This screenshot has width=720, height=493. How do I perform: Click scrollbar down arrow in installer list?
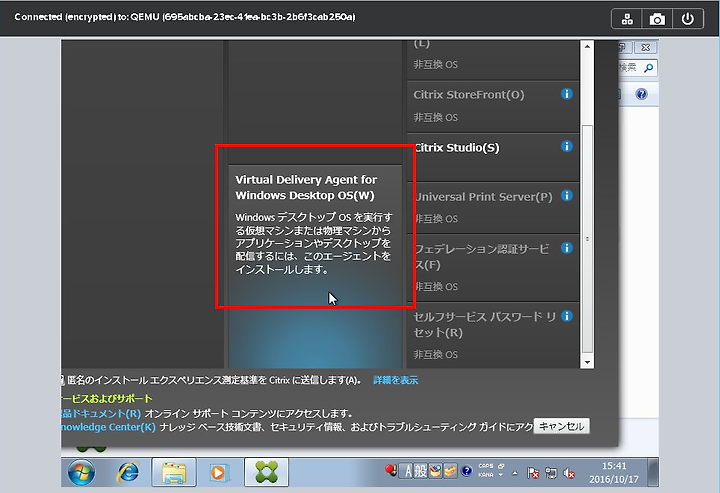[x=587, y=362]
